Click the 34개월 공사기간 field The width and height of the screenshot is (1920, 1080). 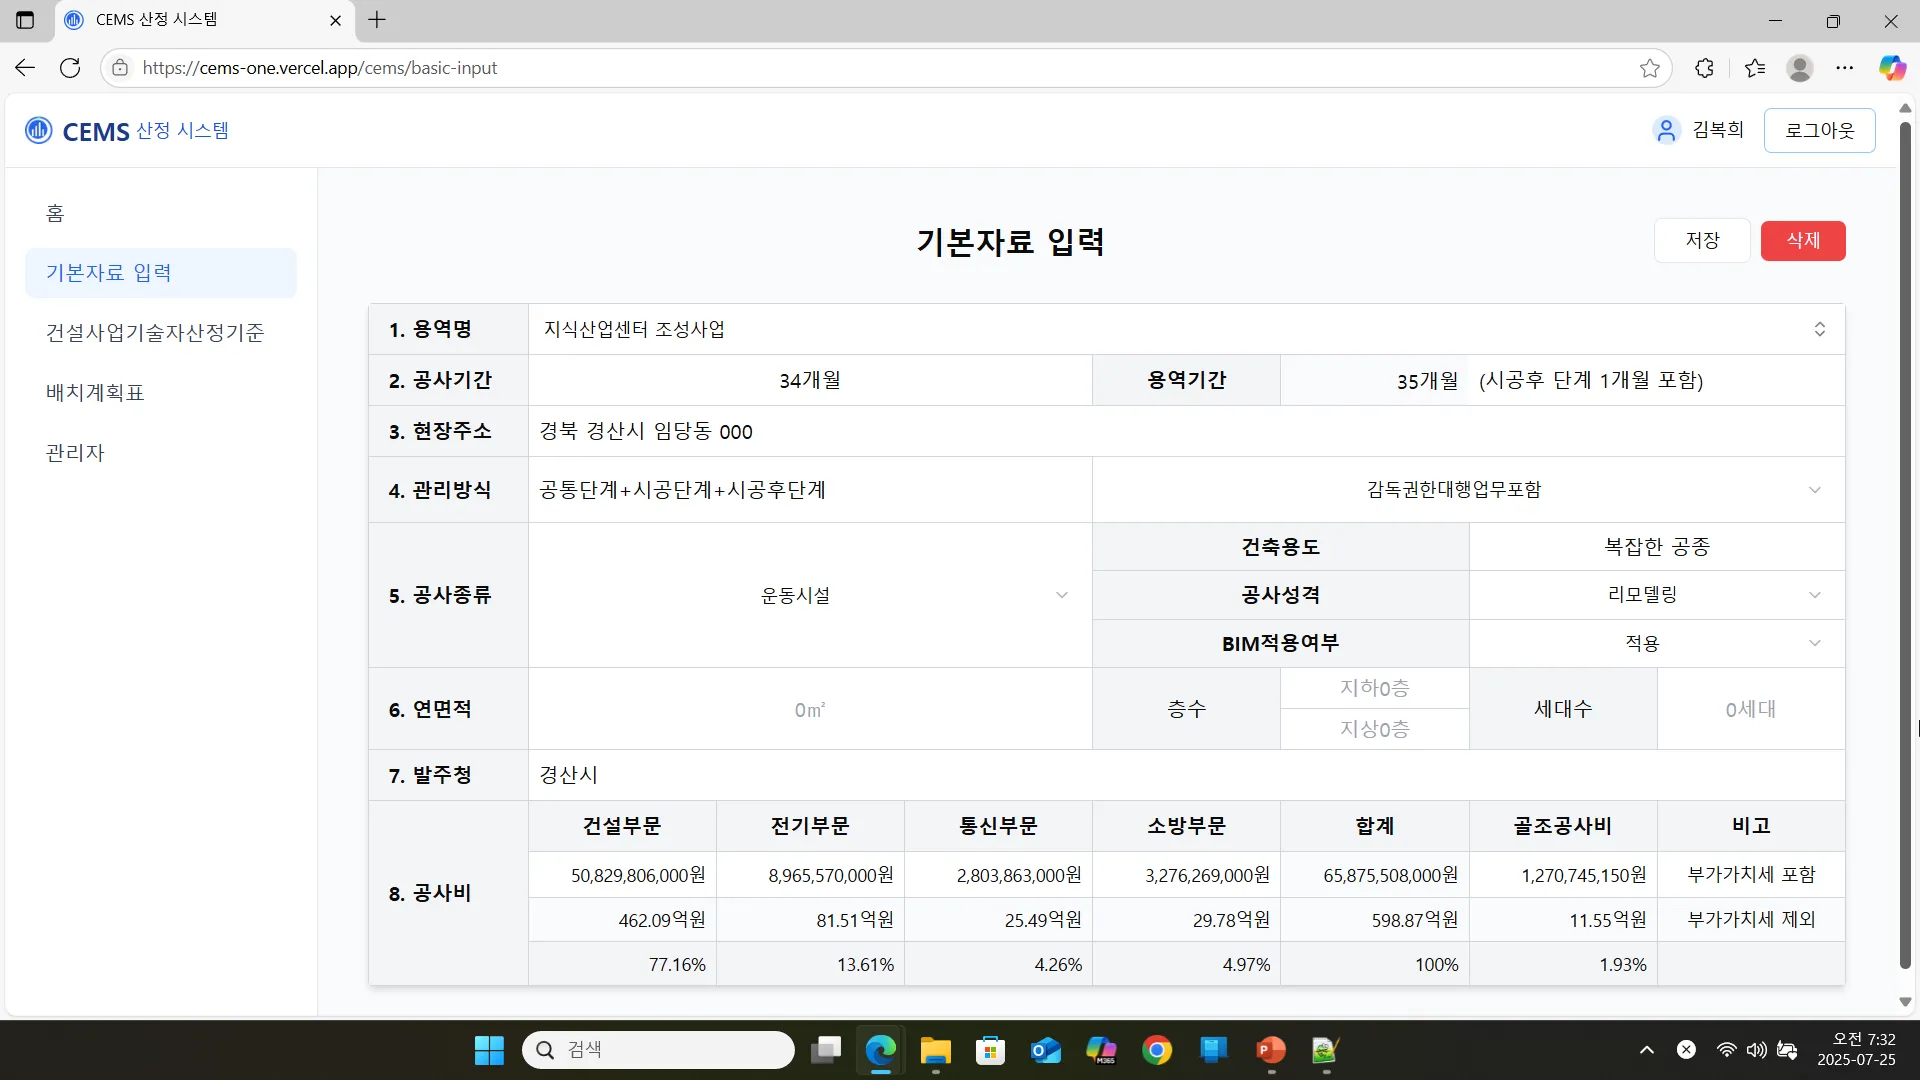[x=810, y=380]
